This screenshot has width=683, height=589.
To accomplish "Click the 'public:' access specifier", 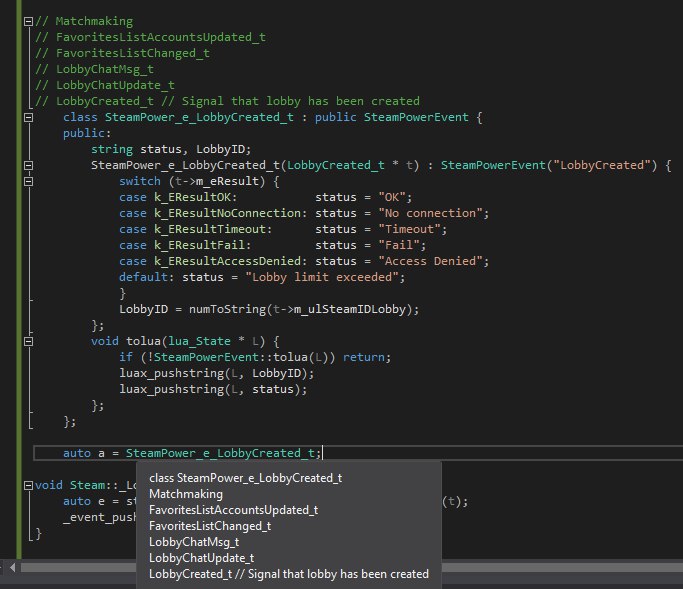I will click(x=87, y=133).
